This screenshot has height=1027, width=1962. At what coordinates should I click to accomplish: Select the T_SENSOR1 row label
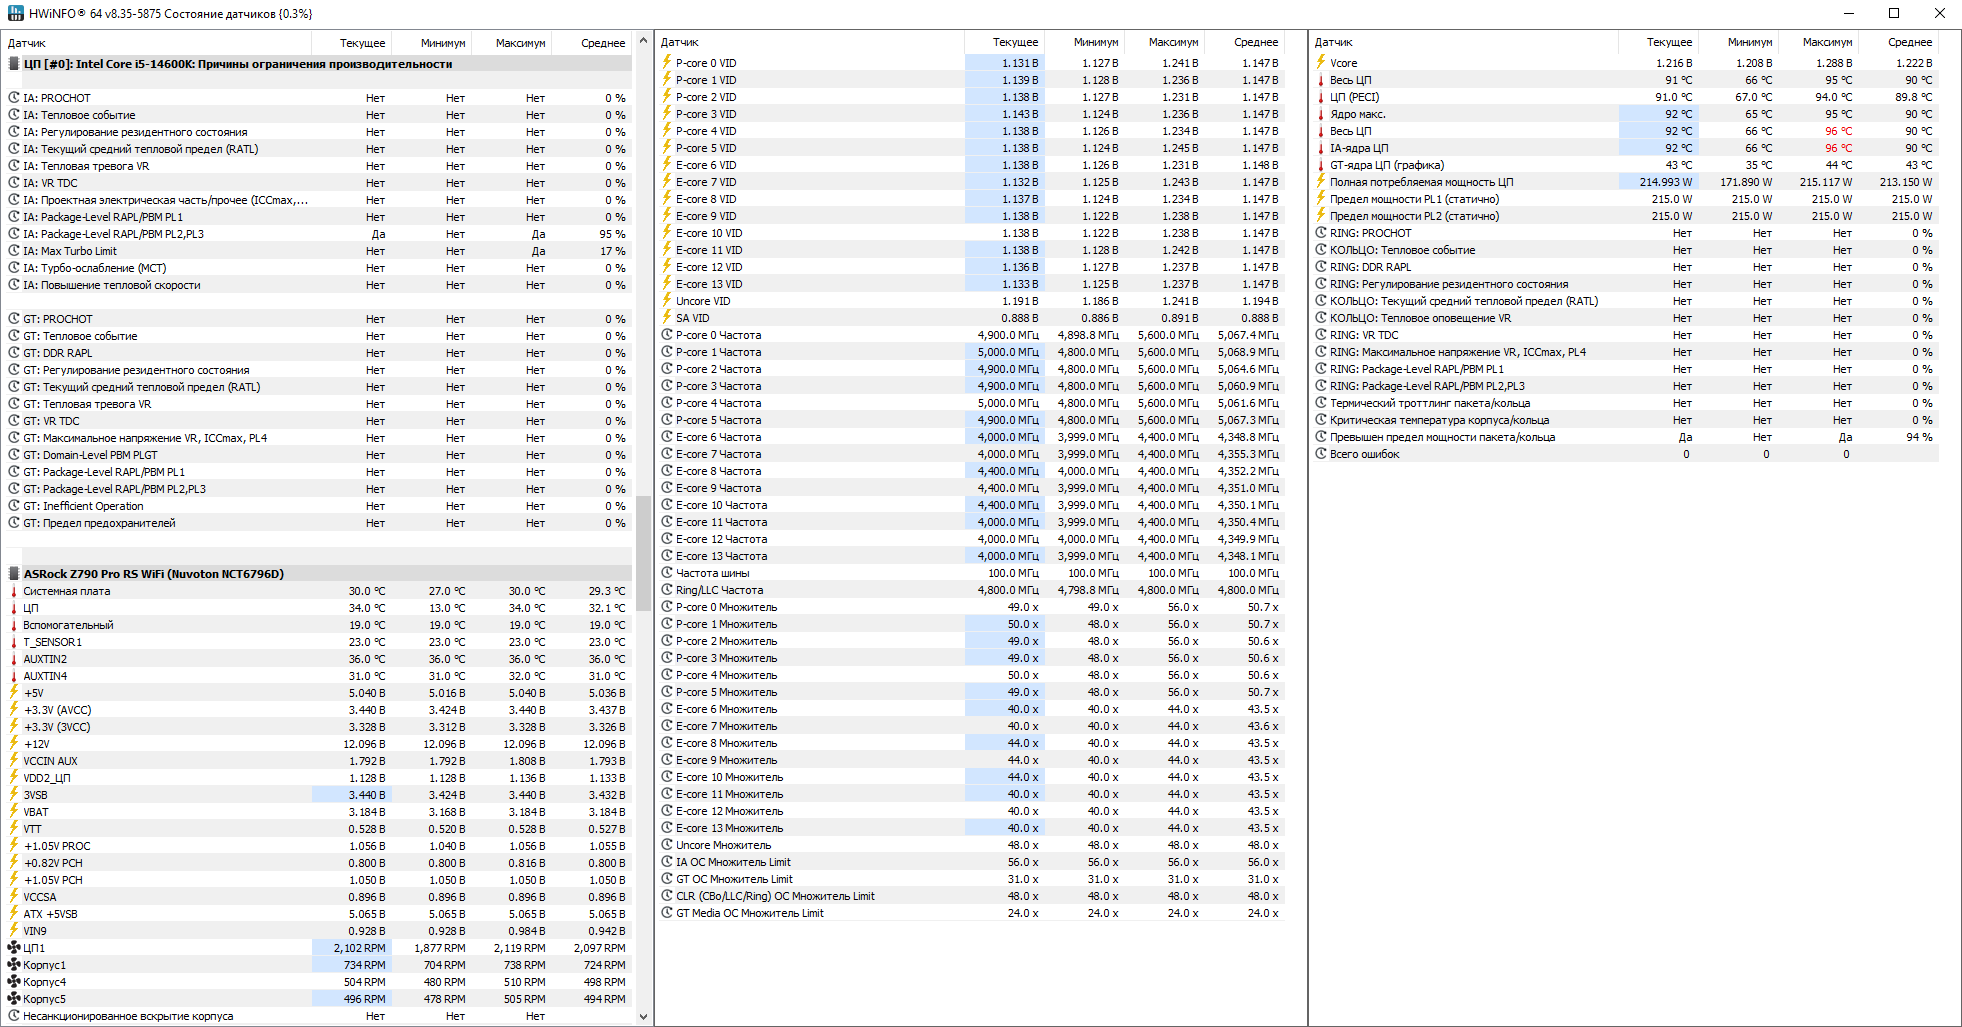coord(53,642)
